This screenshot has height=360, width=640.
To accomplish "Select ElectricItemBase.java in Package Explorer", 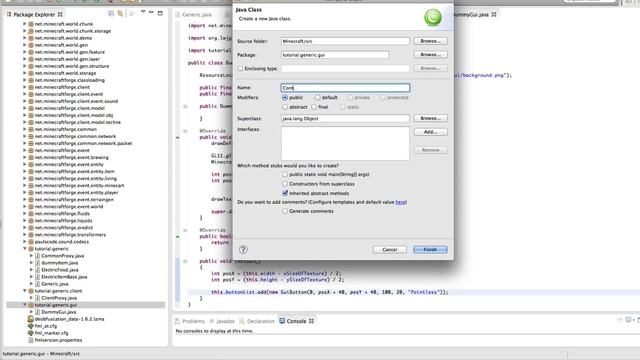I will point(64,277).
